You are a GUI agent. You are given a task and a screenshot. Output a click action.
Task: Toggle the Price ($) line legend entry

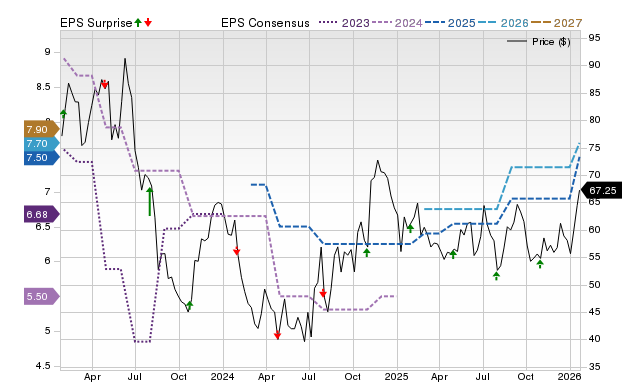[538, 42]
